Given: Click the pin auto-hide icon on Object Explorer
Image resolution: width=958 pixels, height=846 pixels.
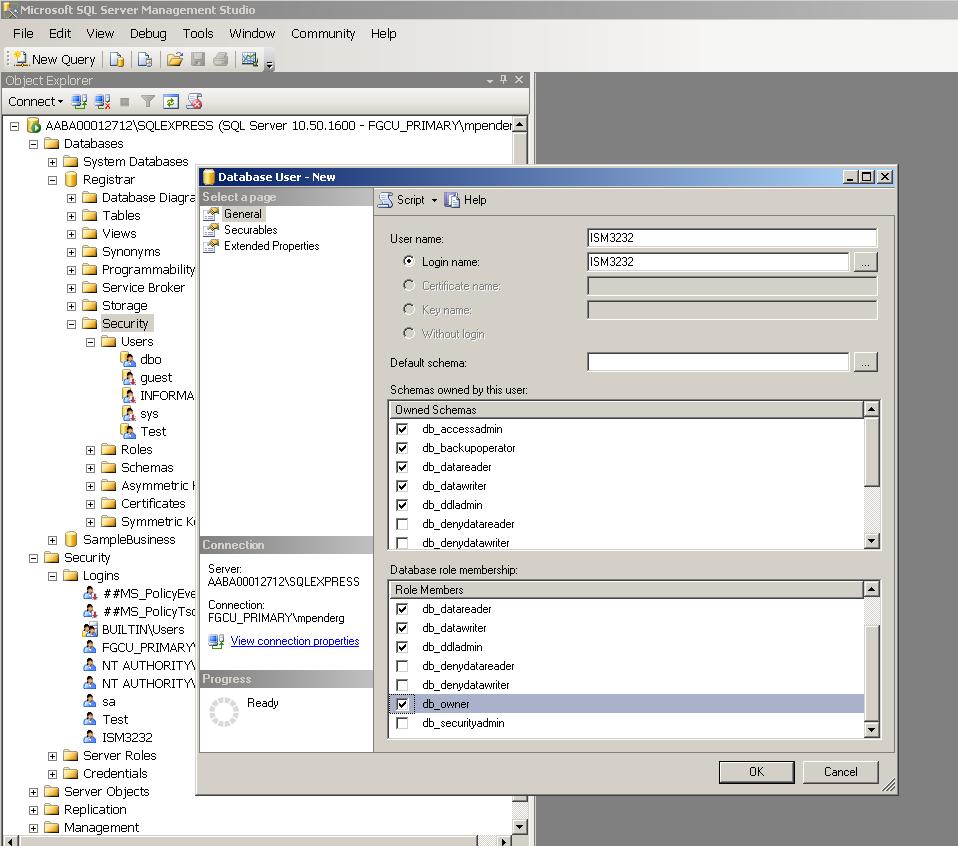Looking at the screenshot, I should (503, 79).
